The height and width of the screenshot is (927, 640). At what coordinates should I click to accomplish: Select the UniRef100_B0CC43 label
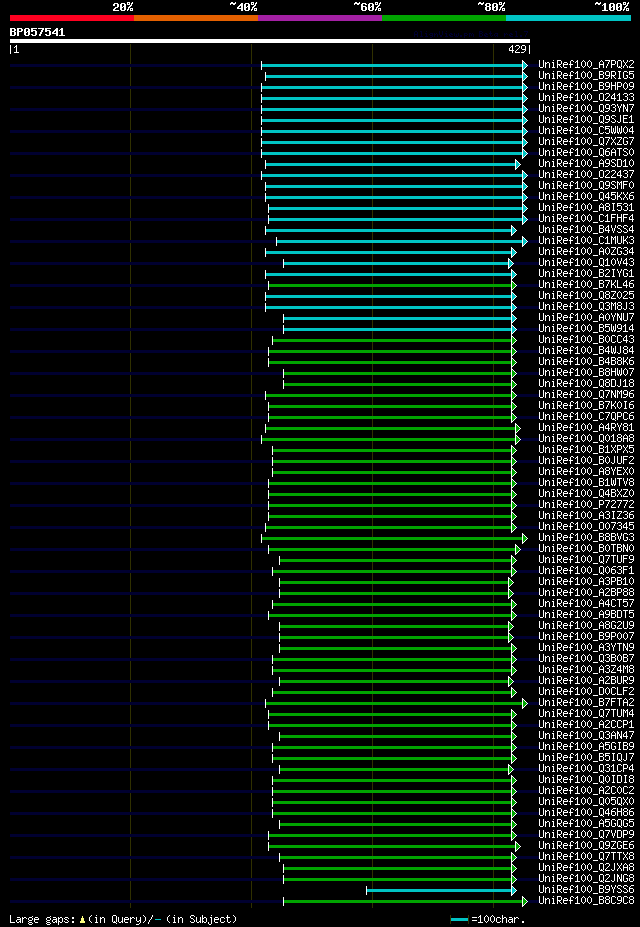[586, 340]
